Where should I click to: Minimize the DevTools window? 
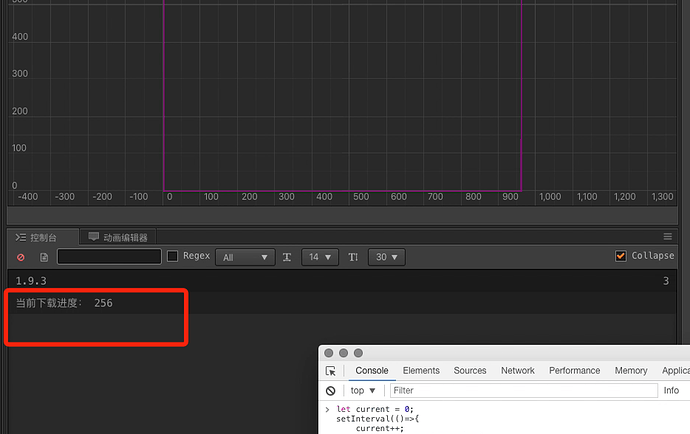[344, 353]
